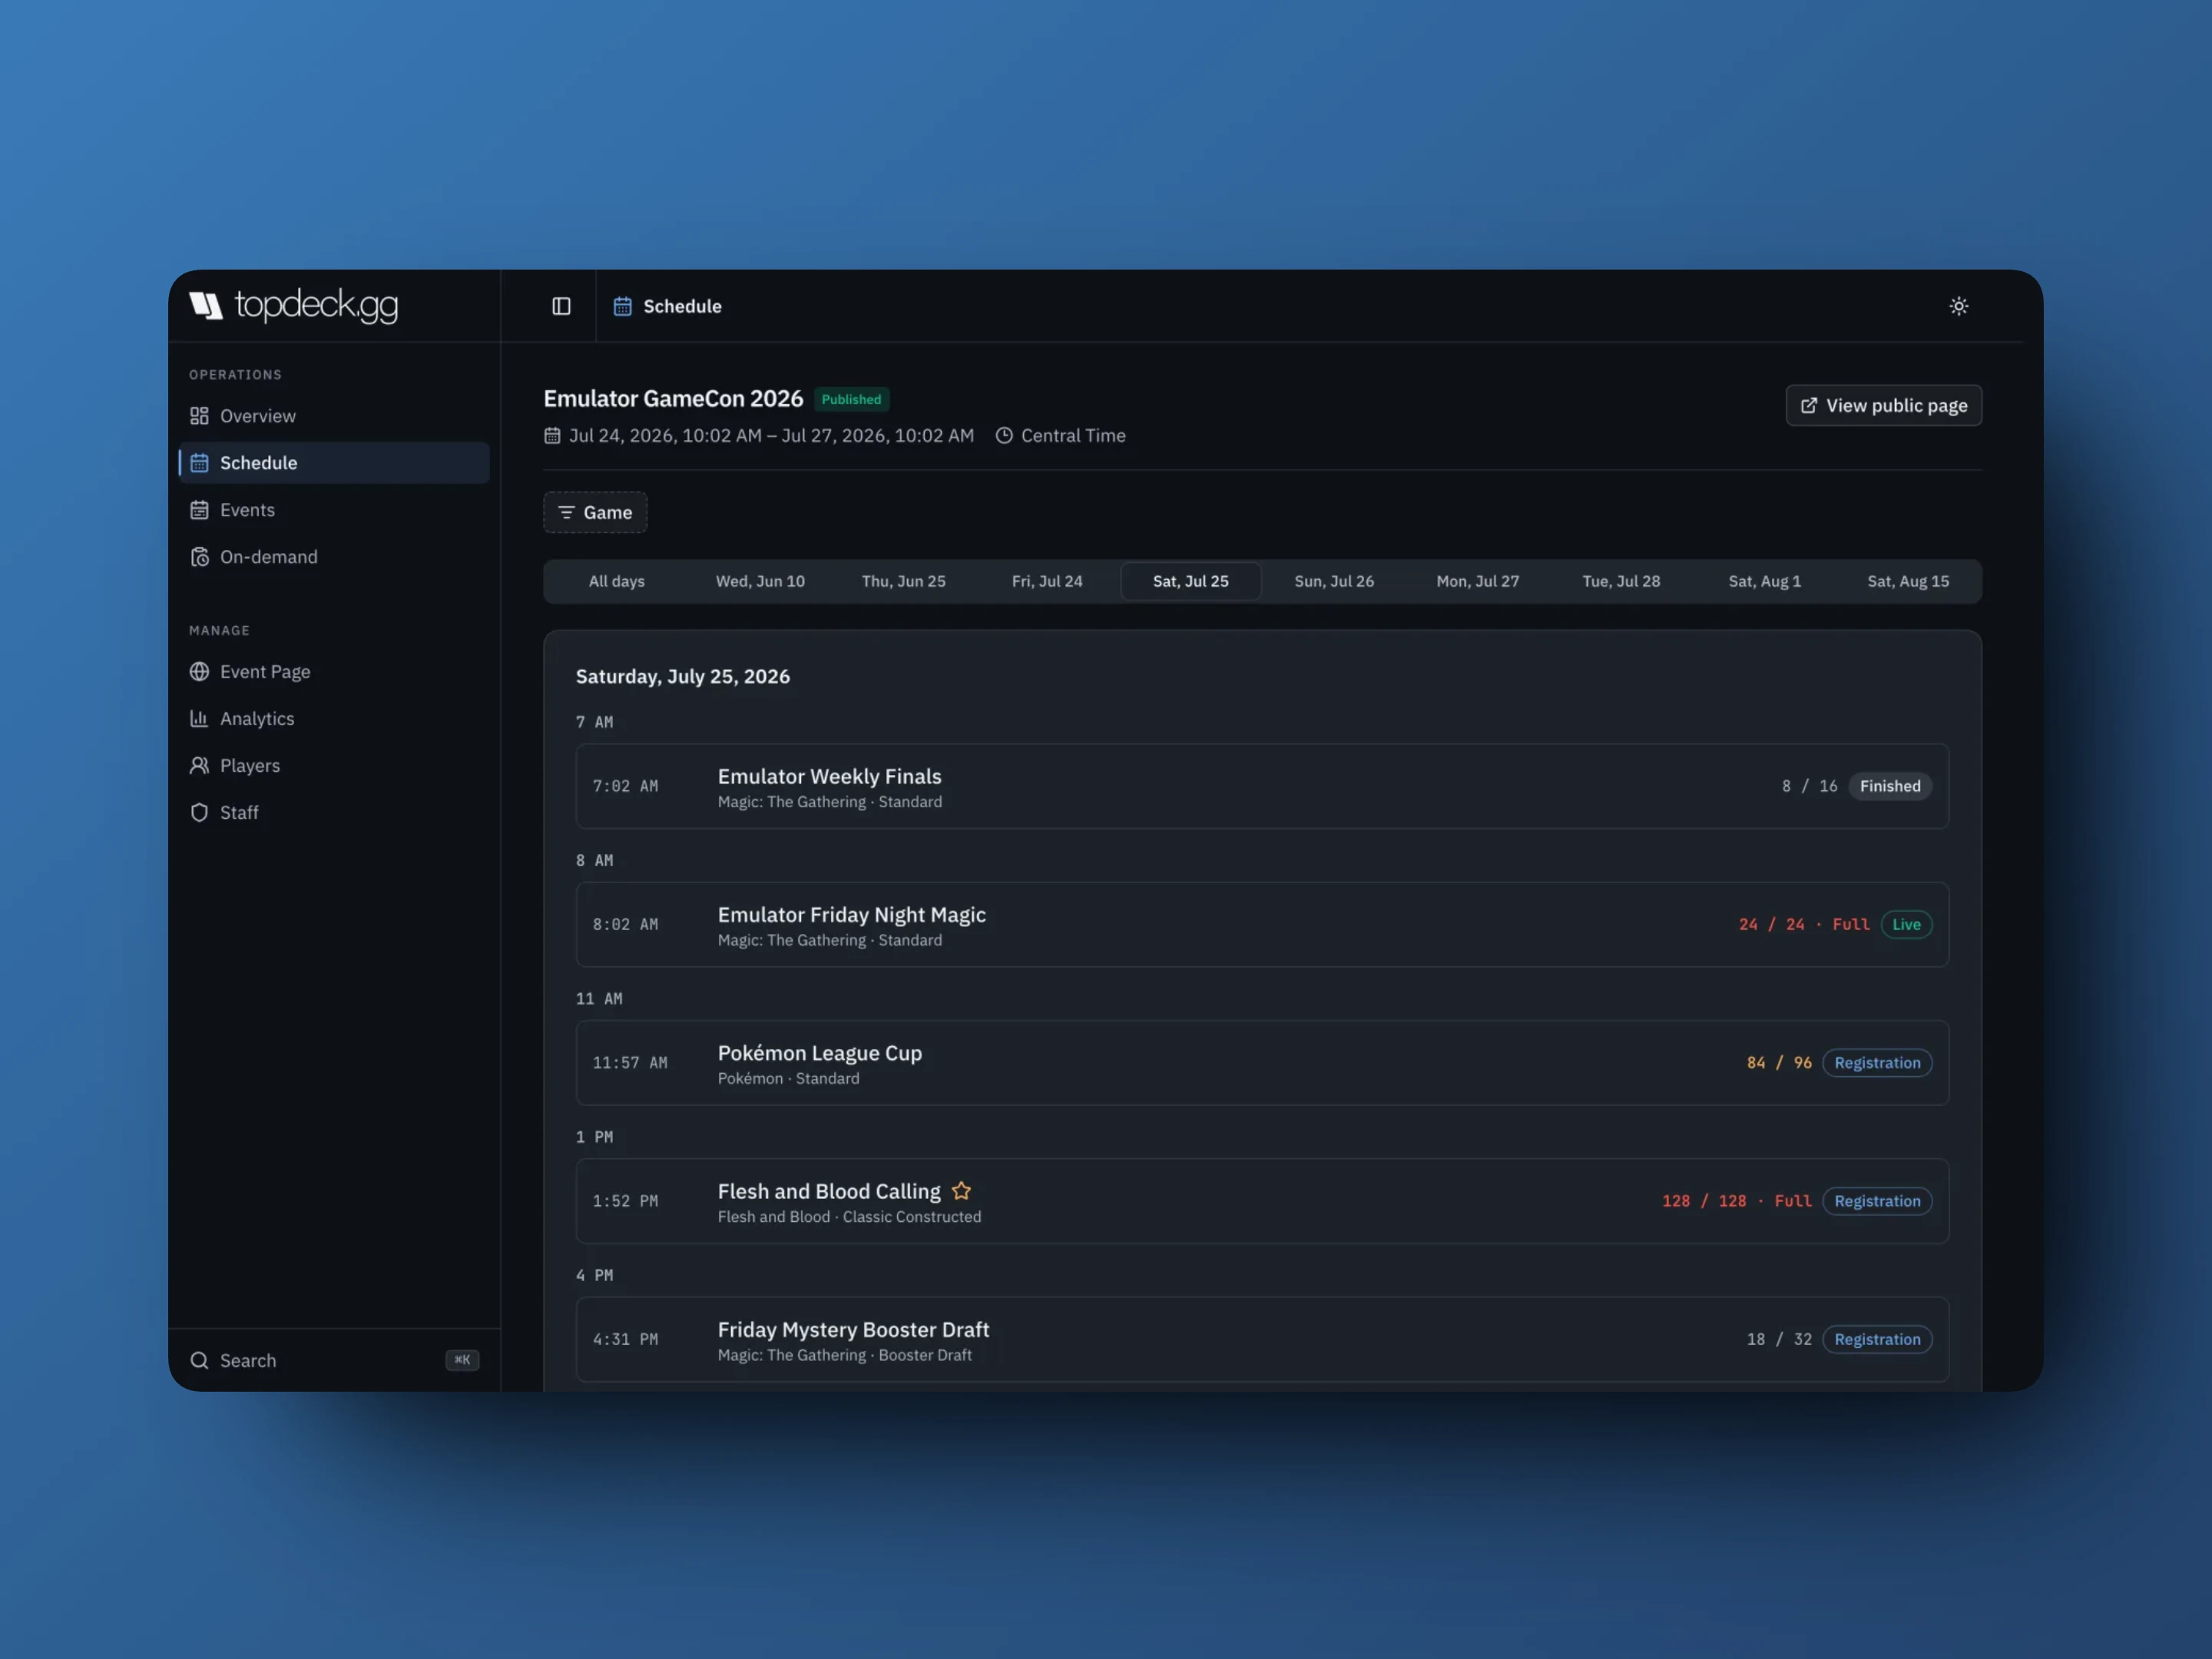Click the external link icon on View public page
The image size is (2212, 1659).
1808,406
